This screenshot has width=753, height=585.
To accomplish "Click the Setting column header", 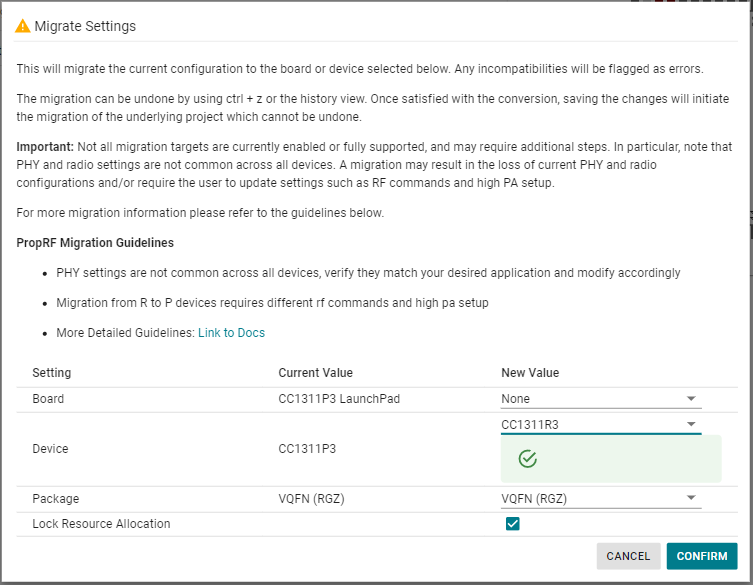I will pyautogui.click(x=52, y=373).
